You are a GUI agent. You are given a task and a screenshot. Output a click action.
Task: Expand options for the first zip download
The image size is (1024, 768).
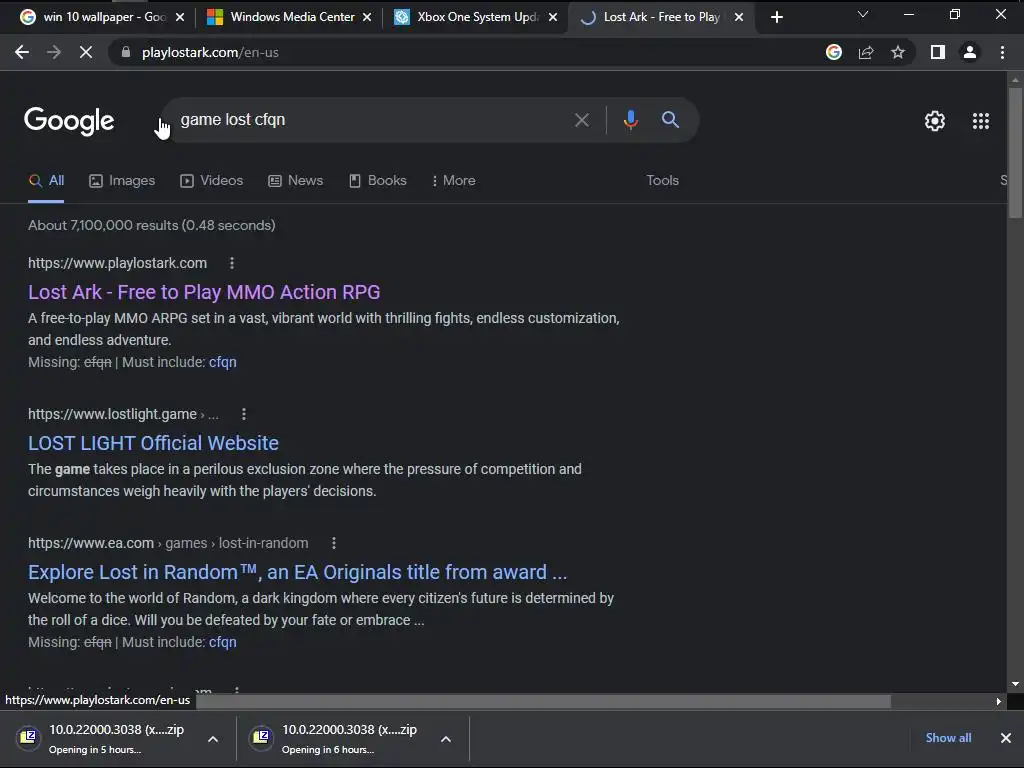[x=213, y=739]
